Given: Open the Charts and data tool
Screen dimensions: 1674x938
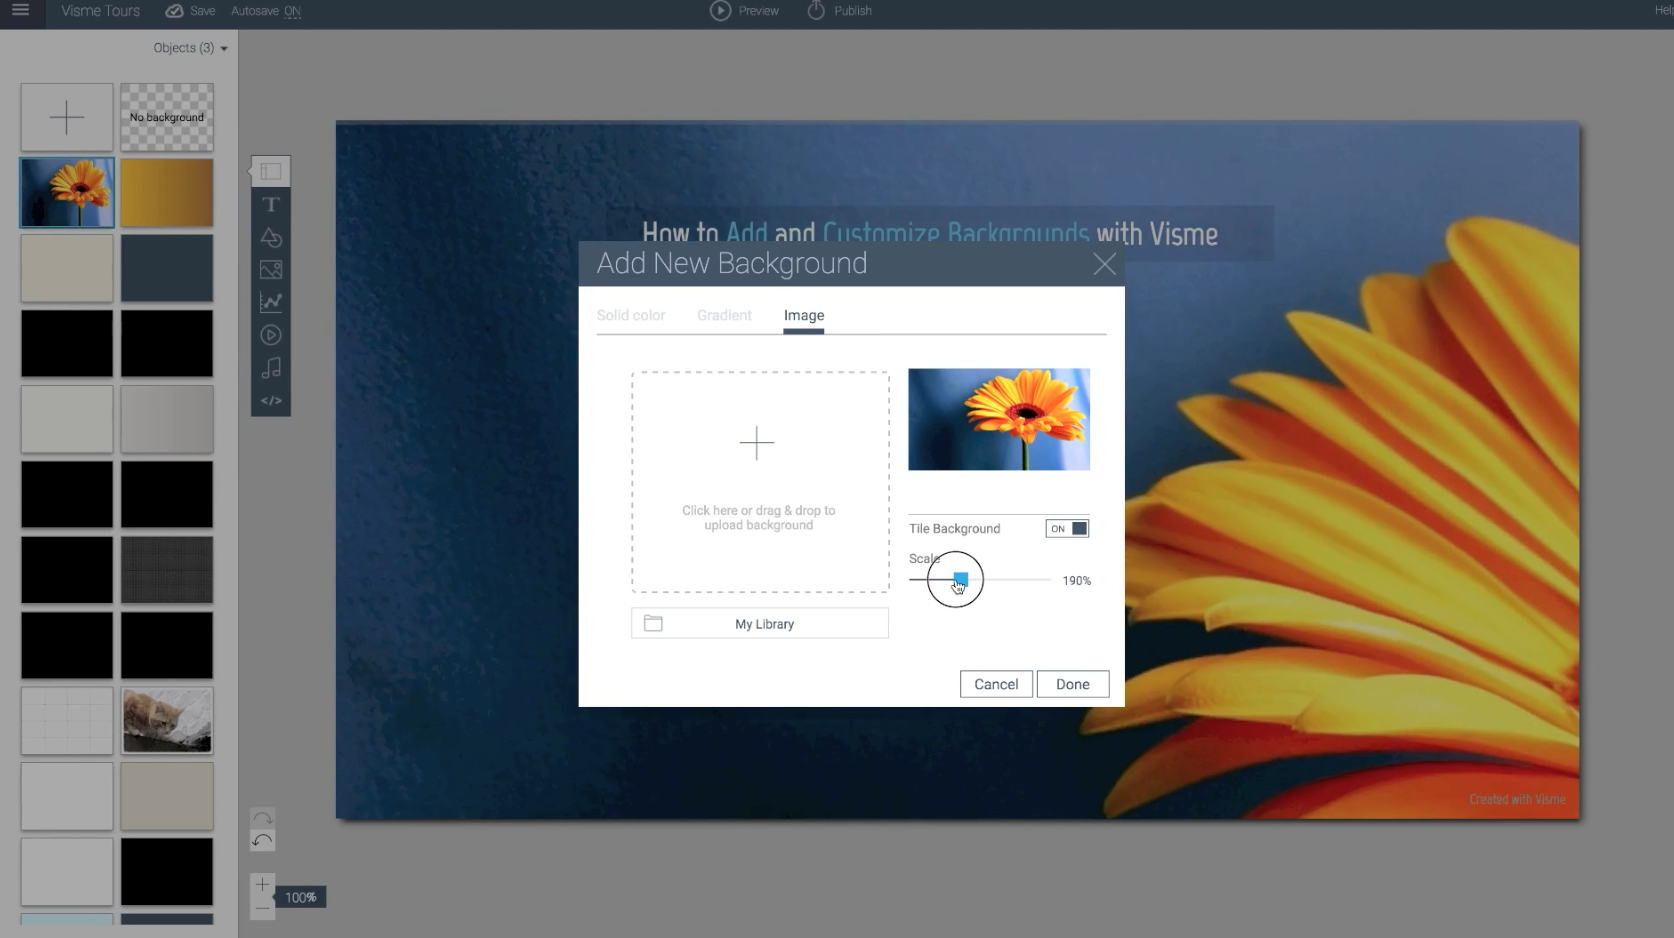Looking at the screenshot, I should pyautogui.click(x=271, y=302).
